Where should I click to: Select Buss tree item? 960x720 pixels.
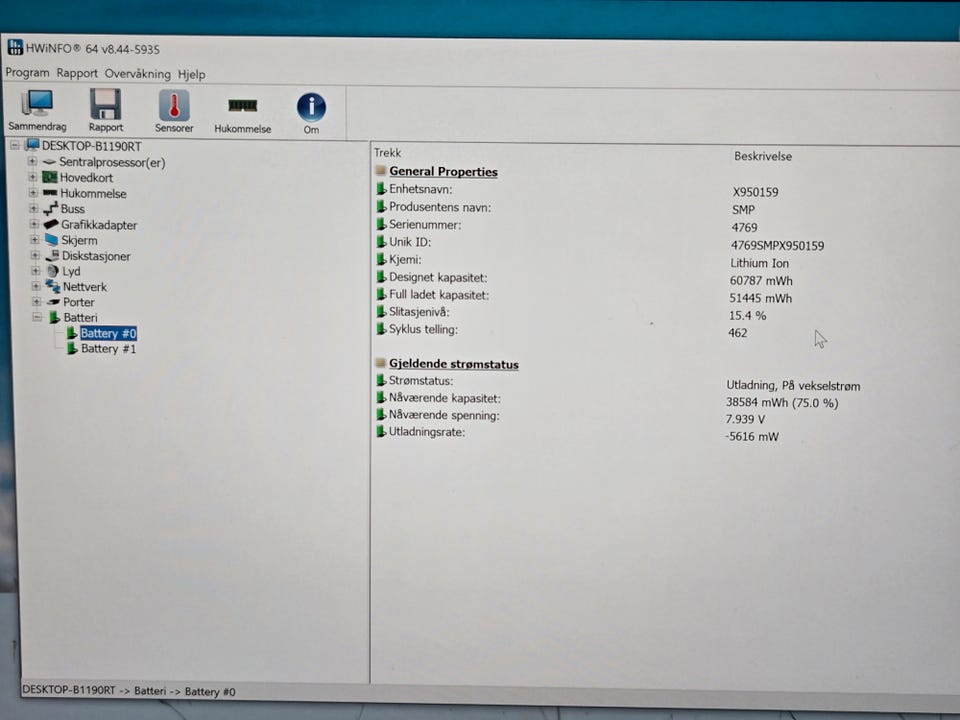[72, 209]
